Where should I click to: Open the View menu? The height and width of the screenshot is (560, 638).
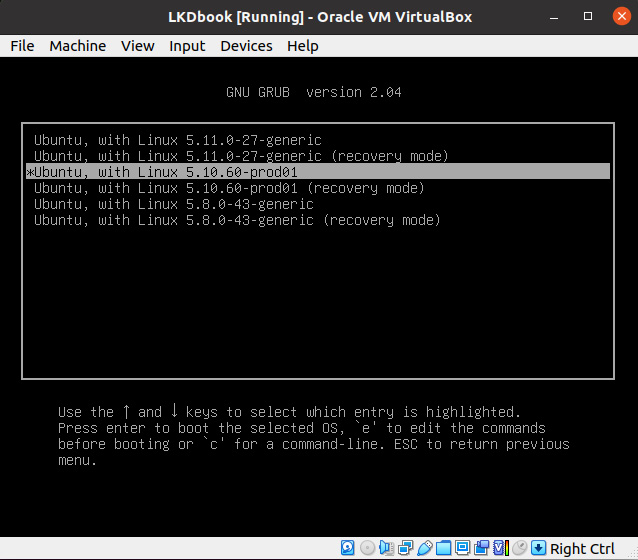pyautogui.click(x=138, y=46)
